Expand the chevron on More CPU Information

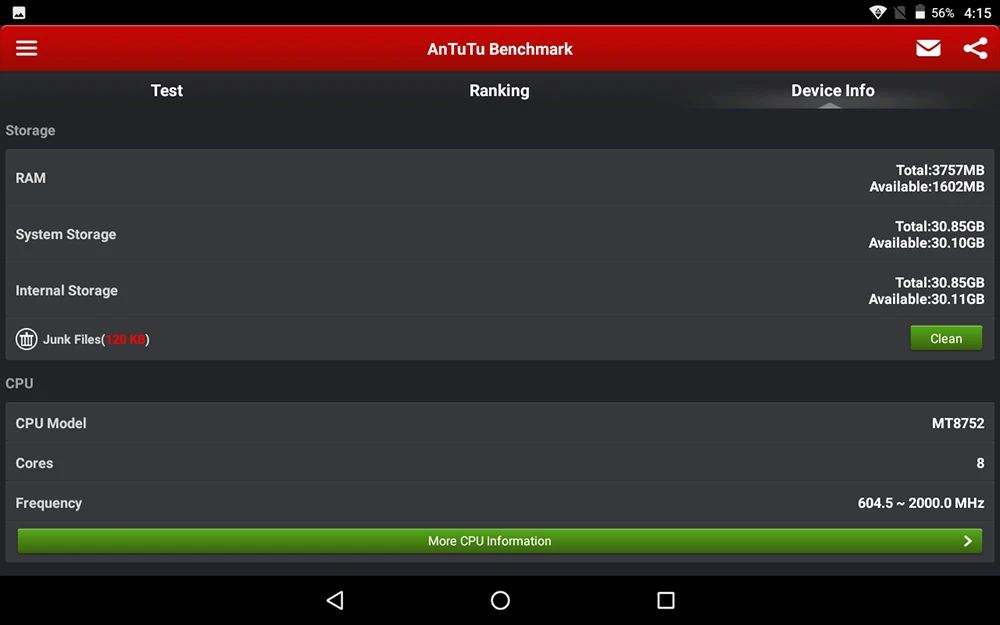coord(967,541)
